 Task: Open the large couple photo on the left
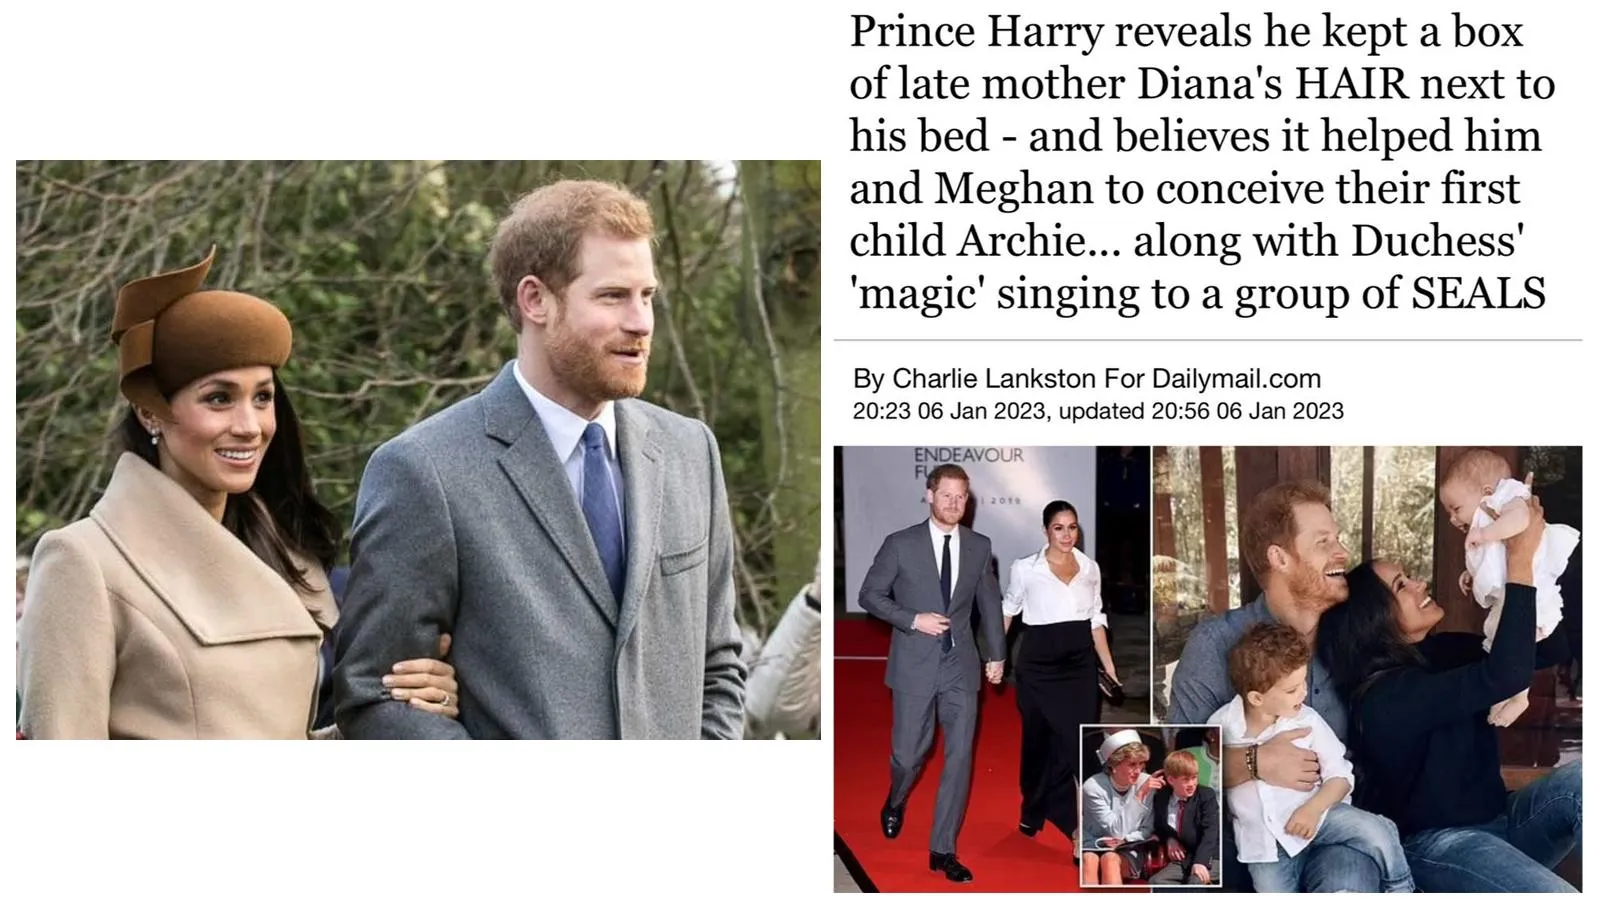(418, 450)
